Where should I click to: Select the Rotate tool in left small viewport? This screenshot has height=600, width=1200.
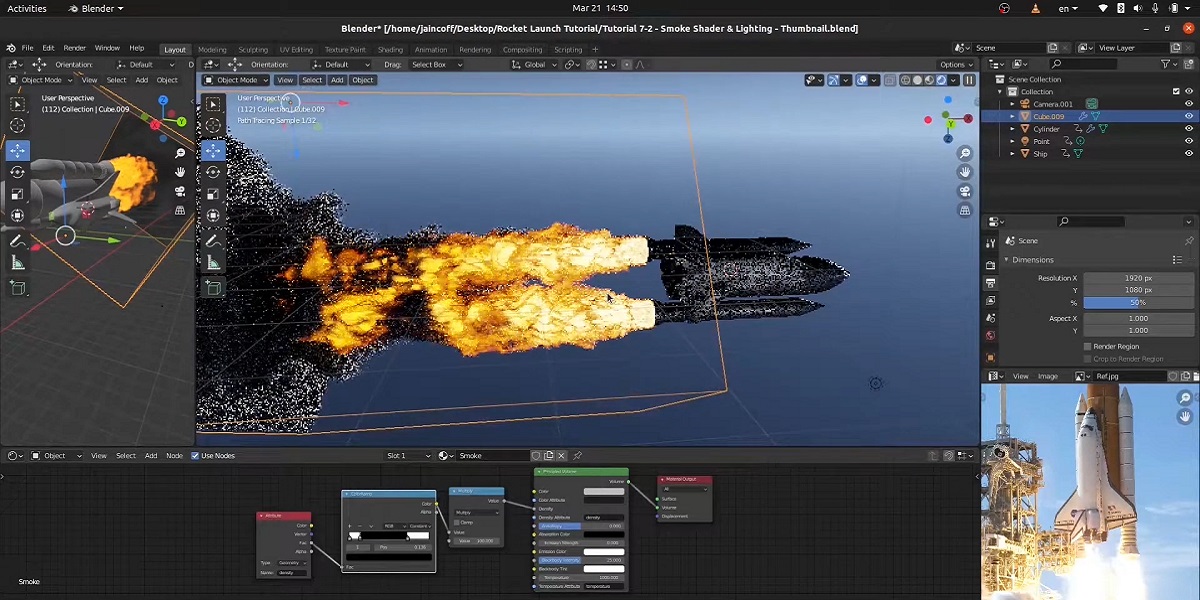click(18, 172)
